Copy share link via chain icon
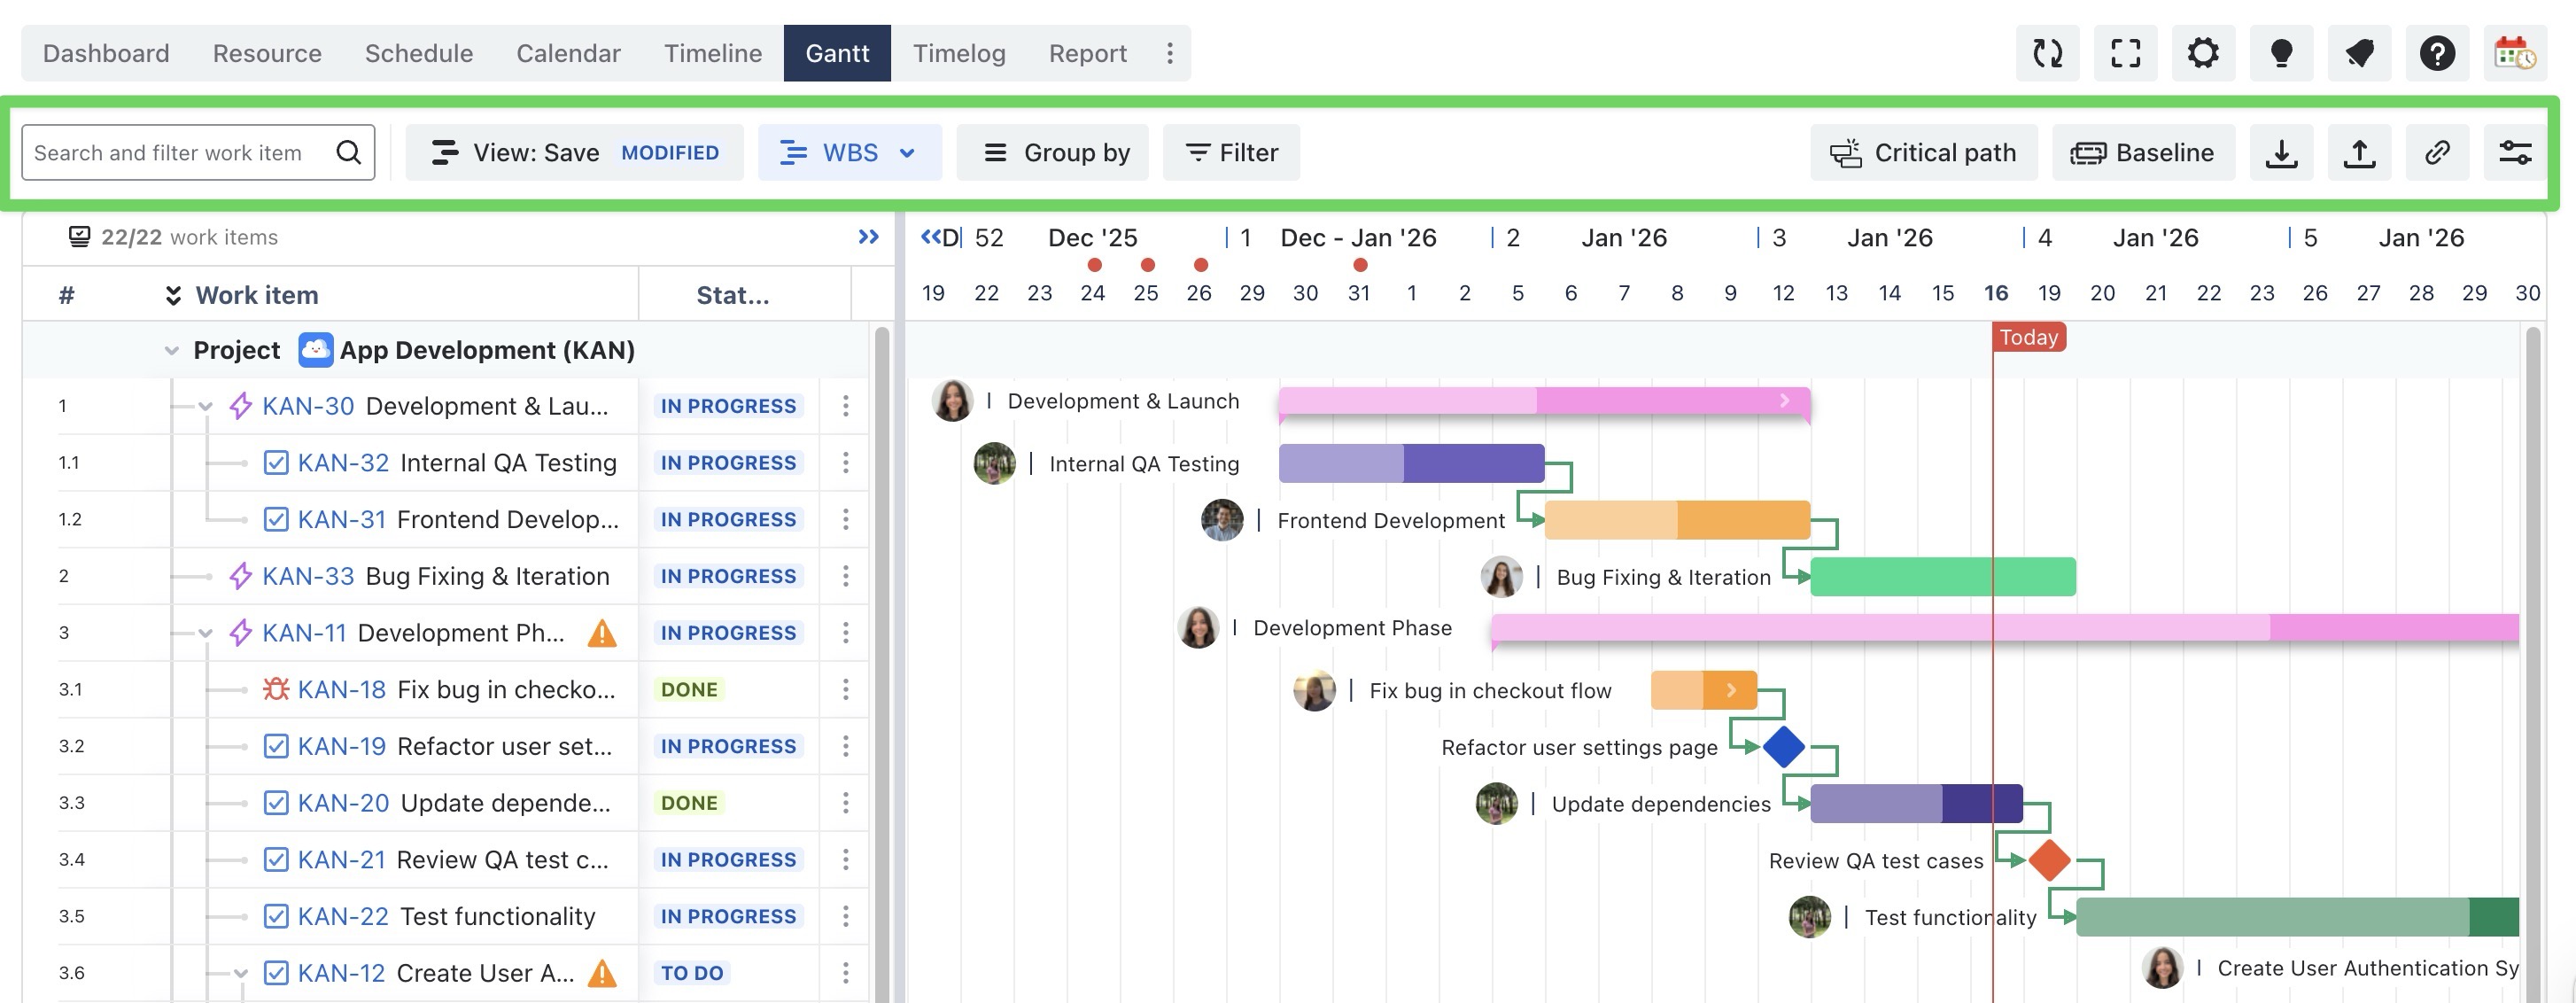The height and width of the screenshot is (1003, 2576). 2437,153
